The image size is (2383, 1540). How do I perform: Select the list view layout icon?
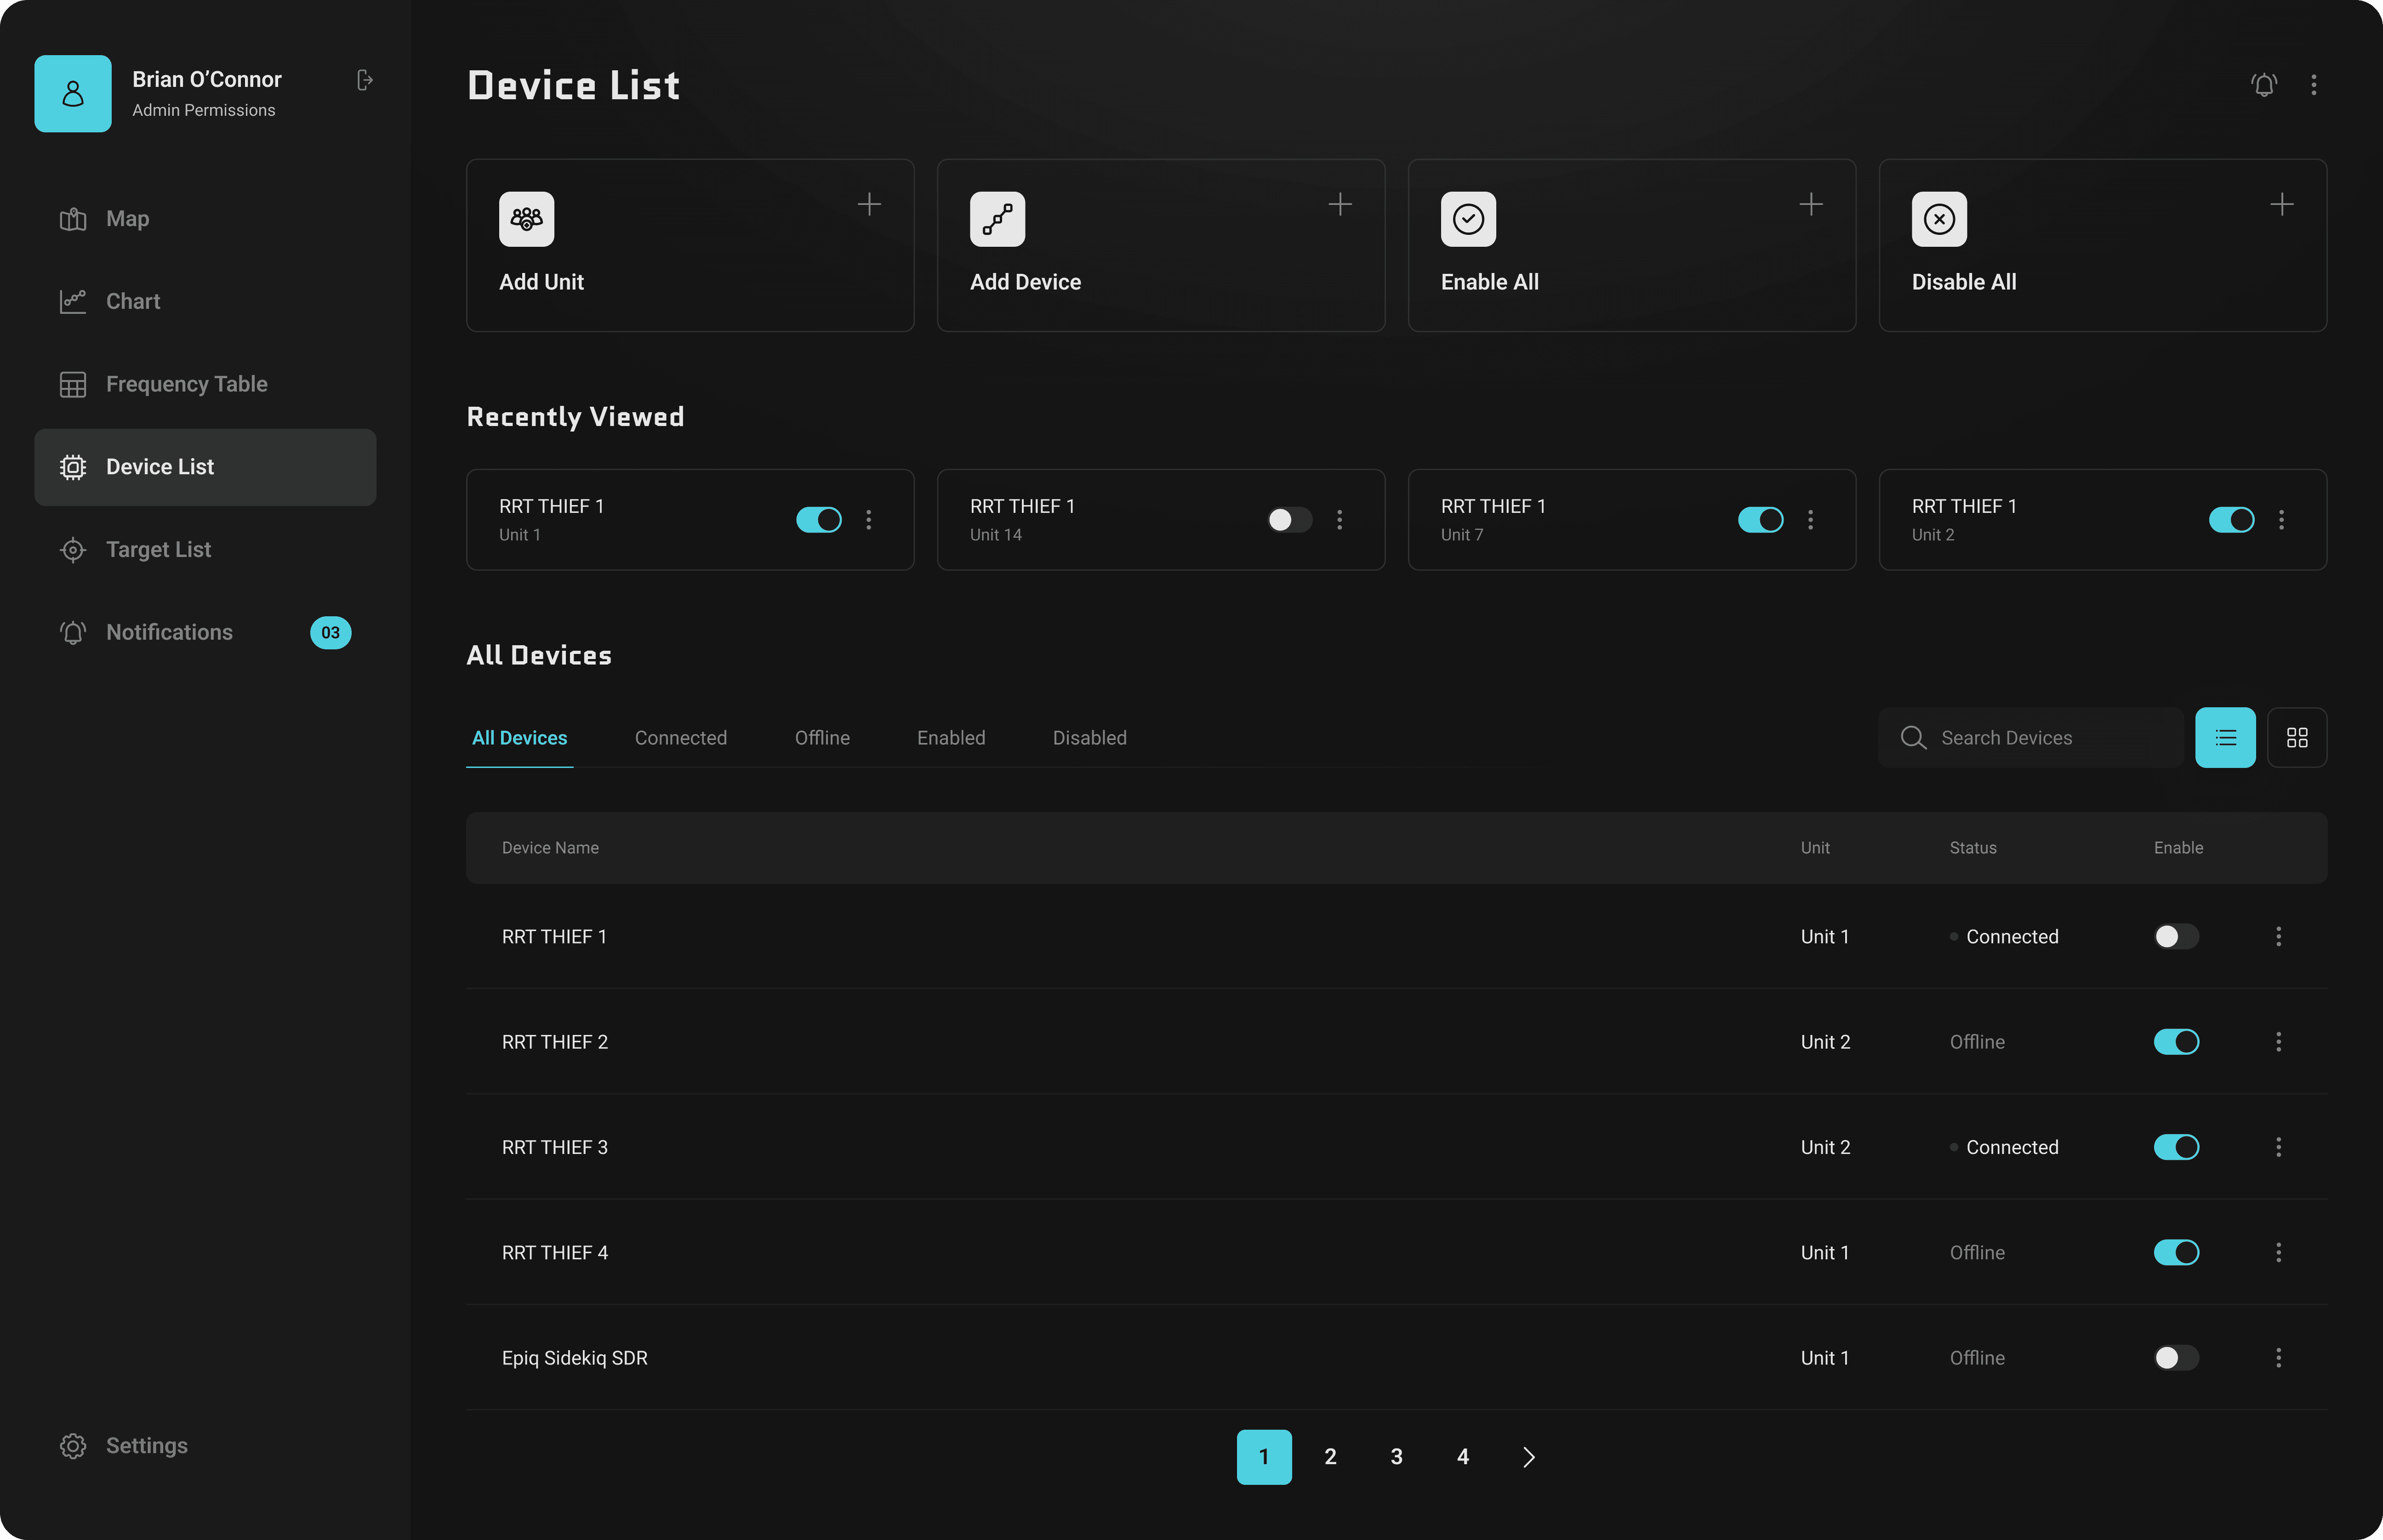coord(2225,738)
